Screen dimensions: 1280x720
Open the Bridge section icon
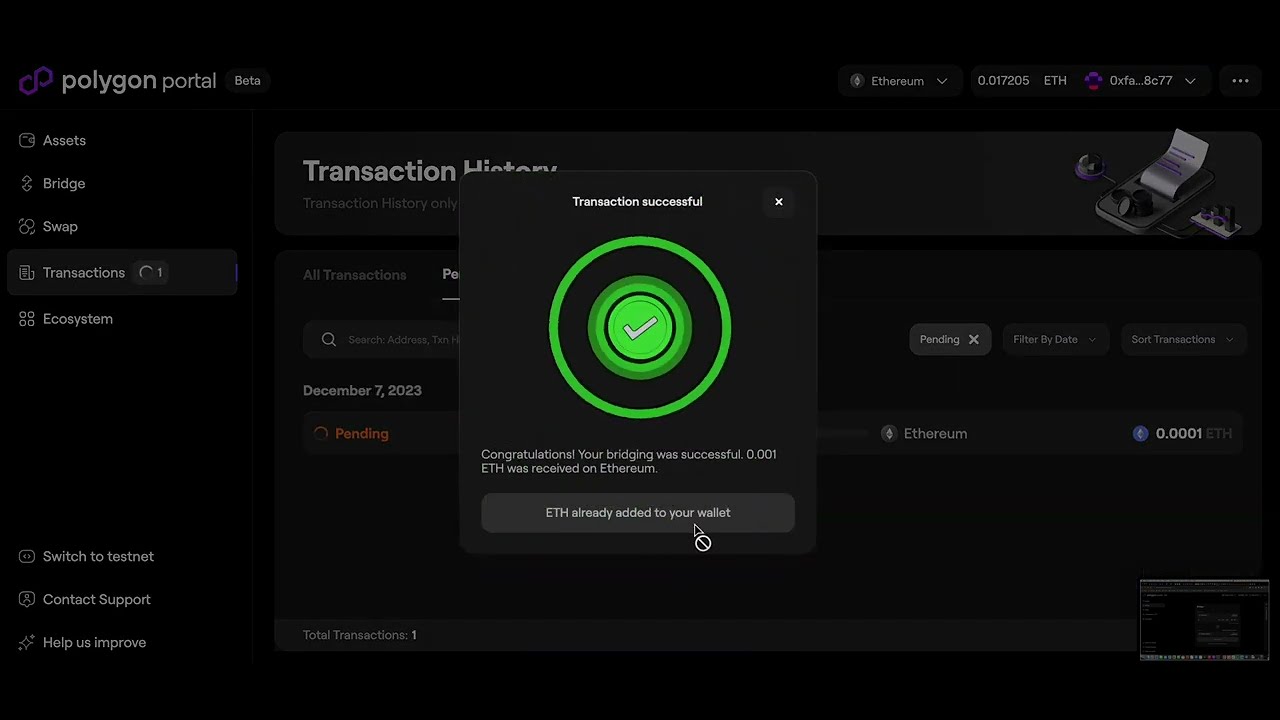pyautogui.click(x=27, y=183)
